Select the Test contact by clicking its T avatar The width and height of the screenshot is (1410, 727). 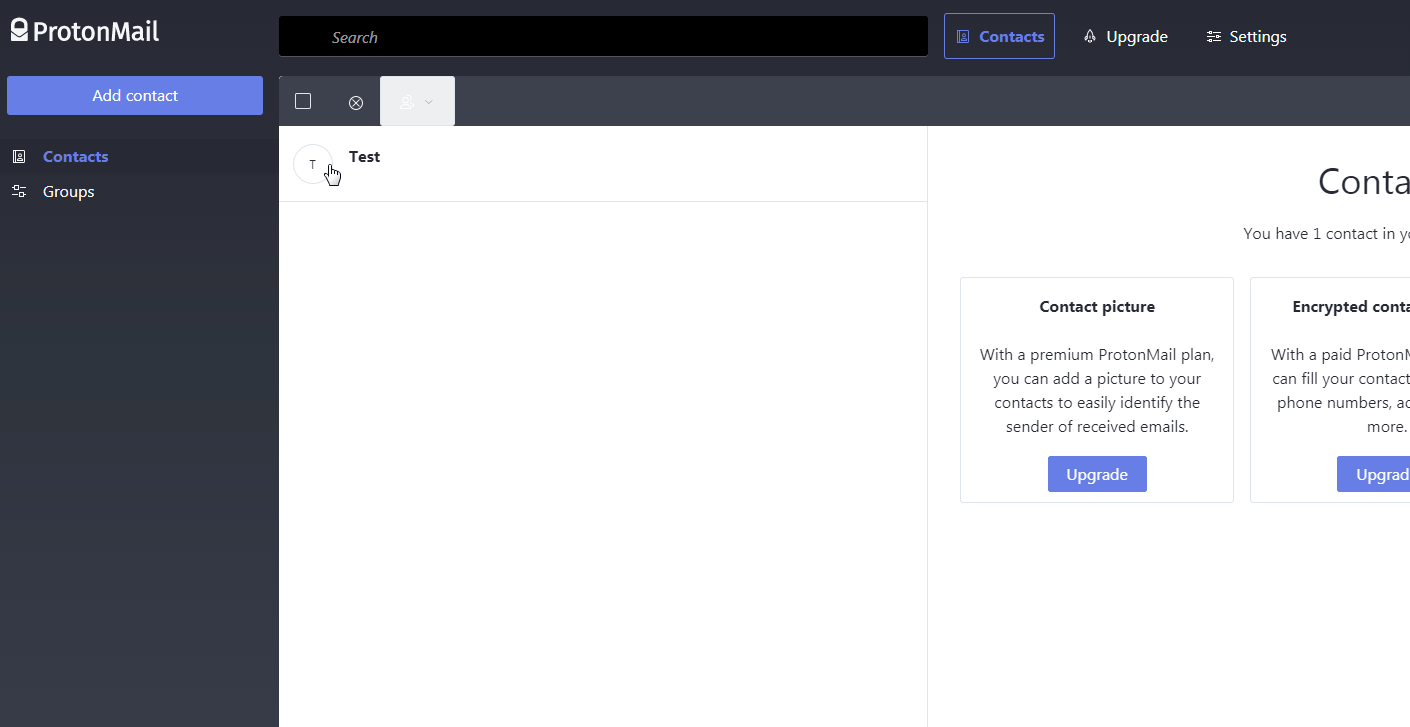coord(313,163)
